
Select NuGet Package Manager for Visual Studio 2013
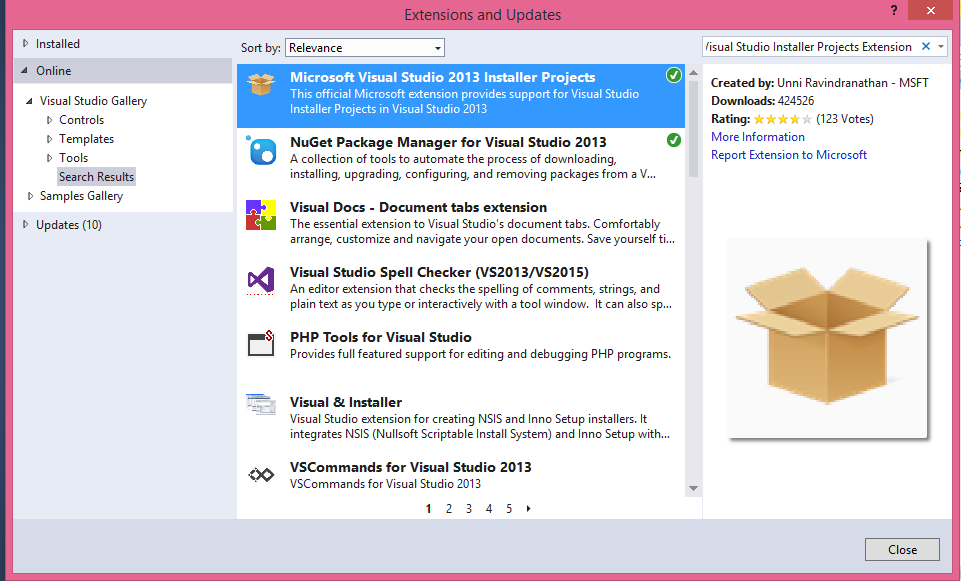tap(448, 142)
